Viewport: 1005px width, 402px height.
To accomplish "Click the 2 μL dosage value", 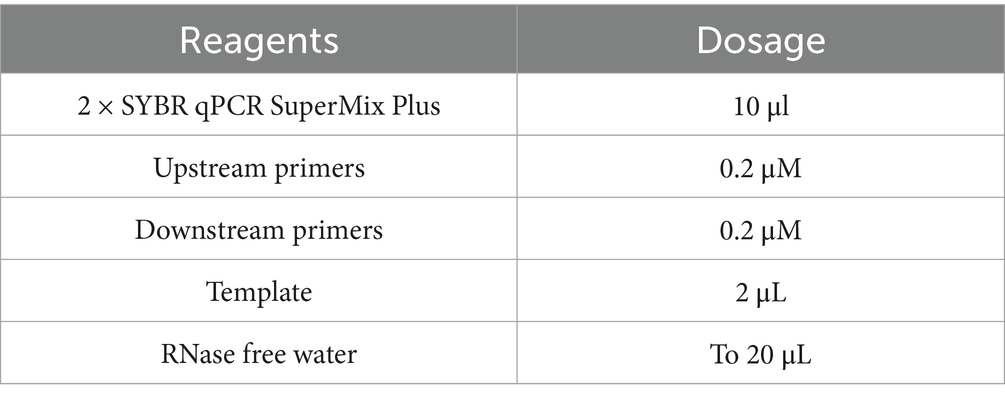I will click(760, 293).
